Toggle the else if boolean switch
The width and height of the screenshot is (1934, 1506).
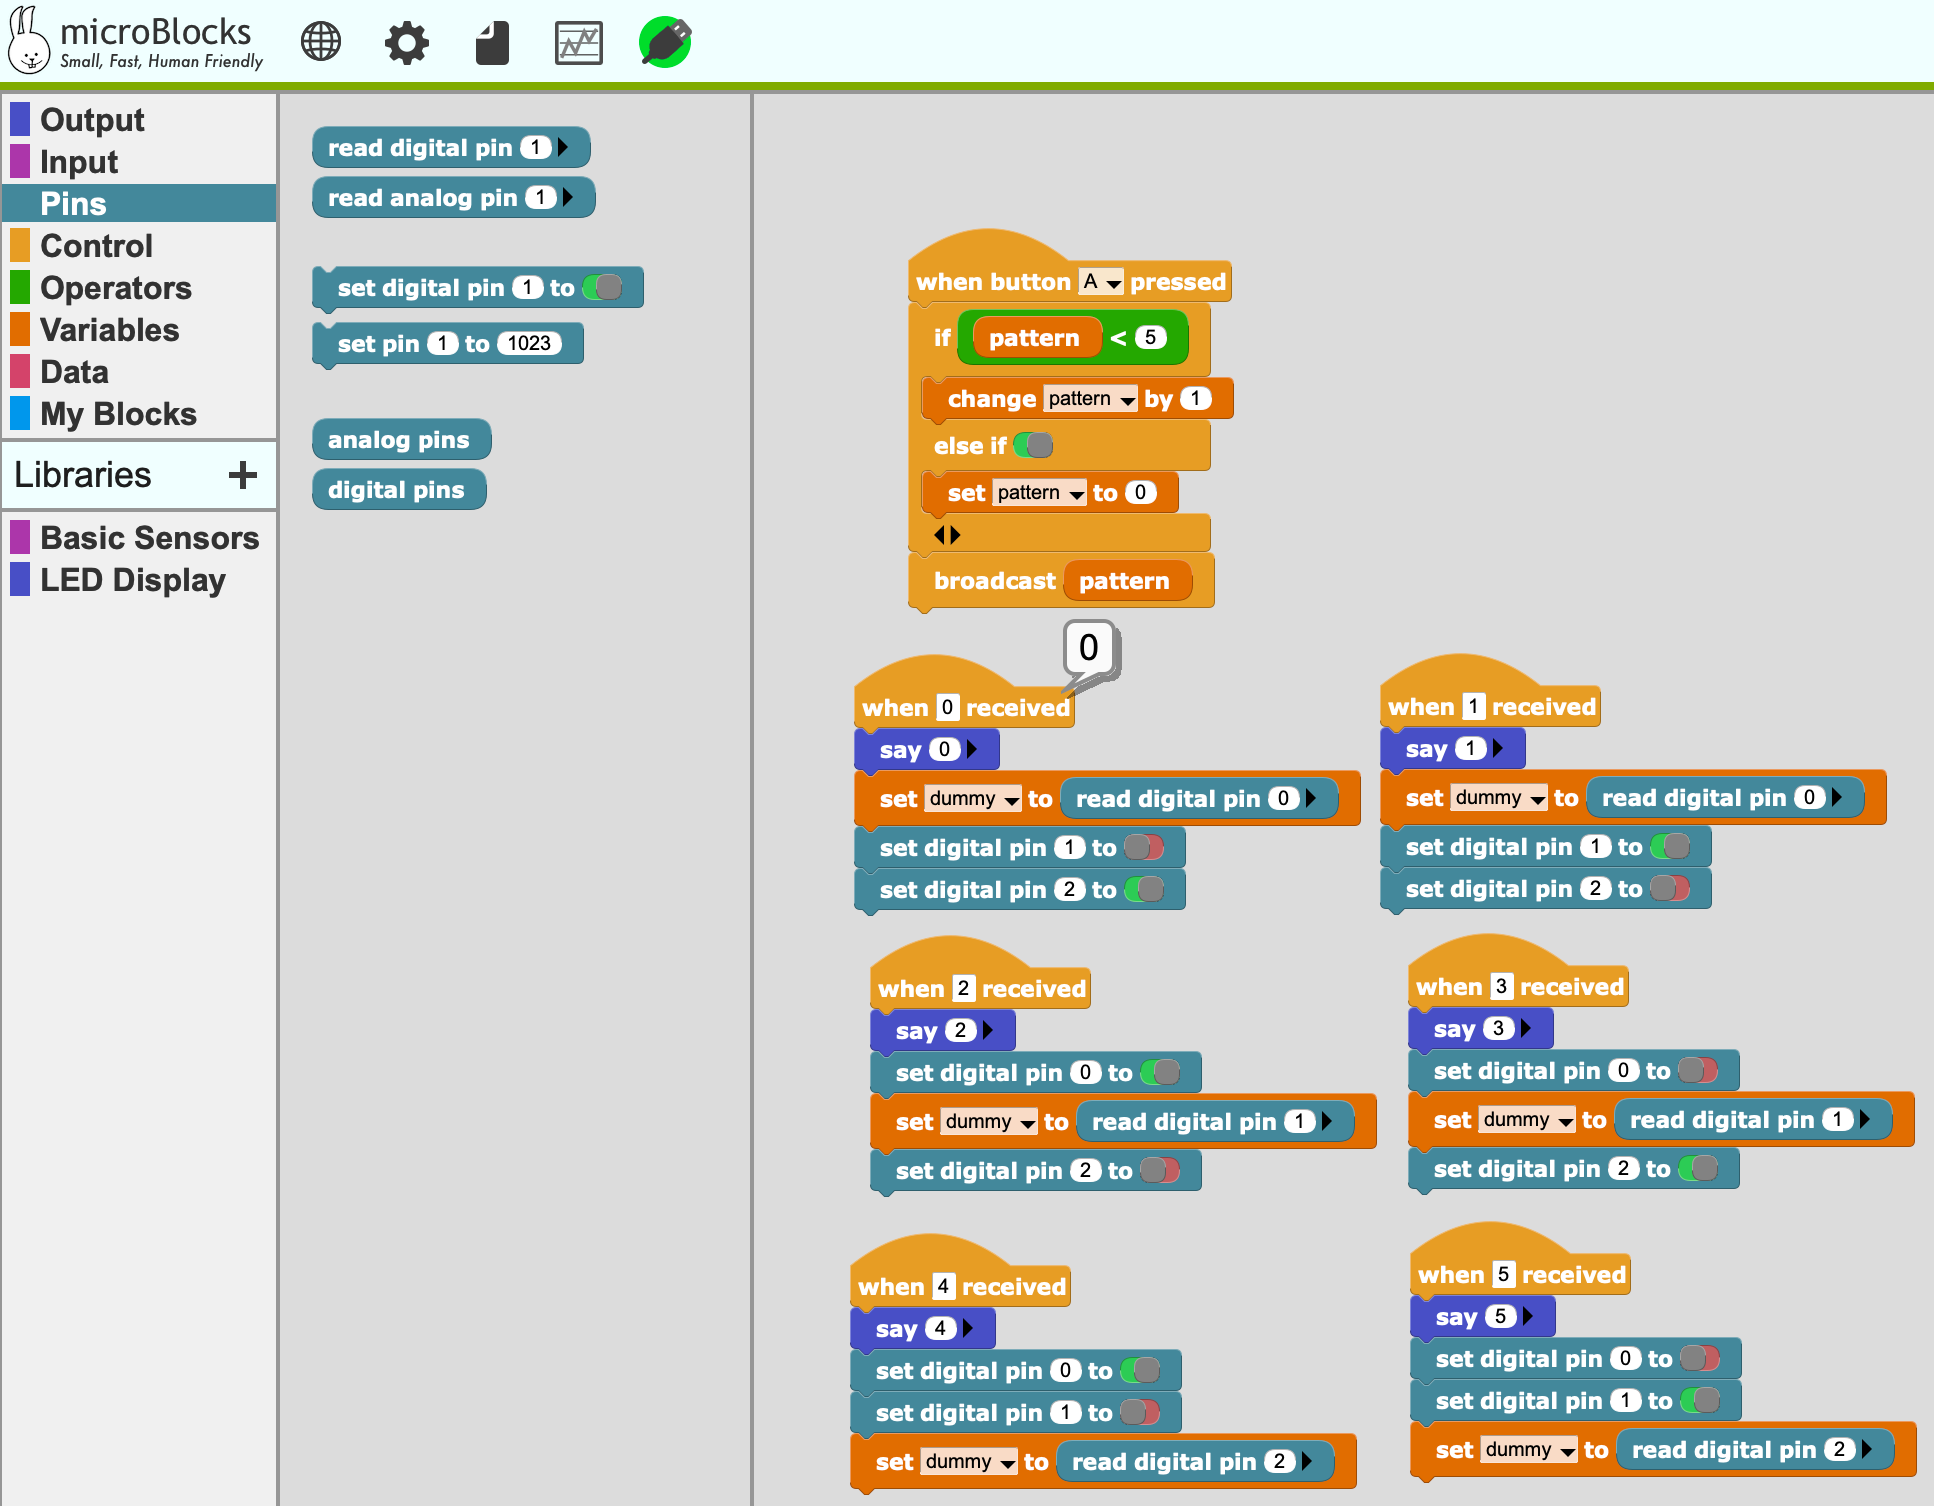[x=1033, y=445]
